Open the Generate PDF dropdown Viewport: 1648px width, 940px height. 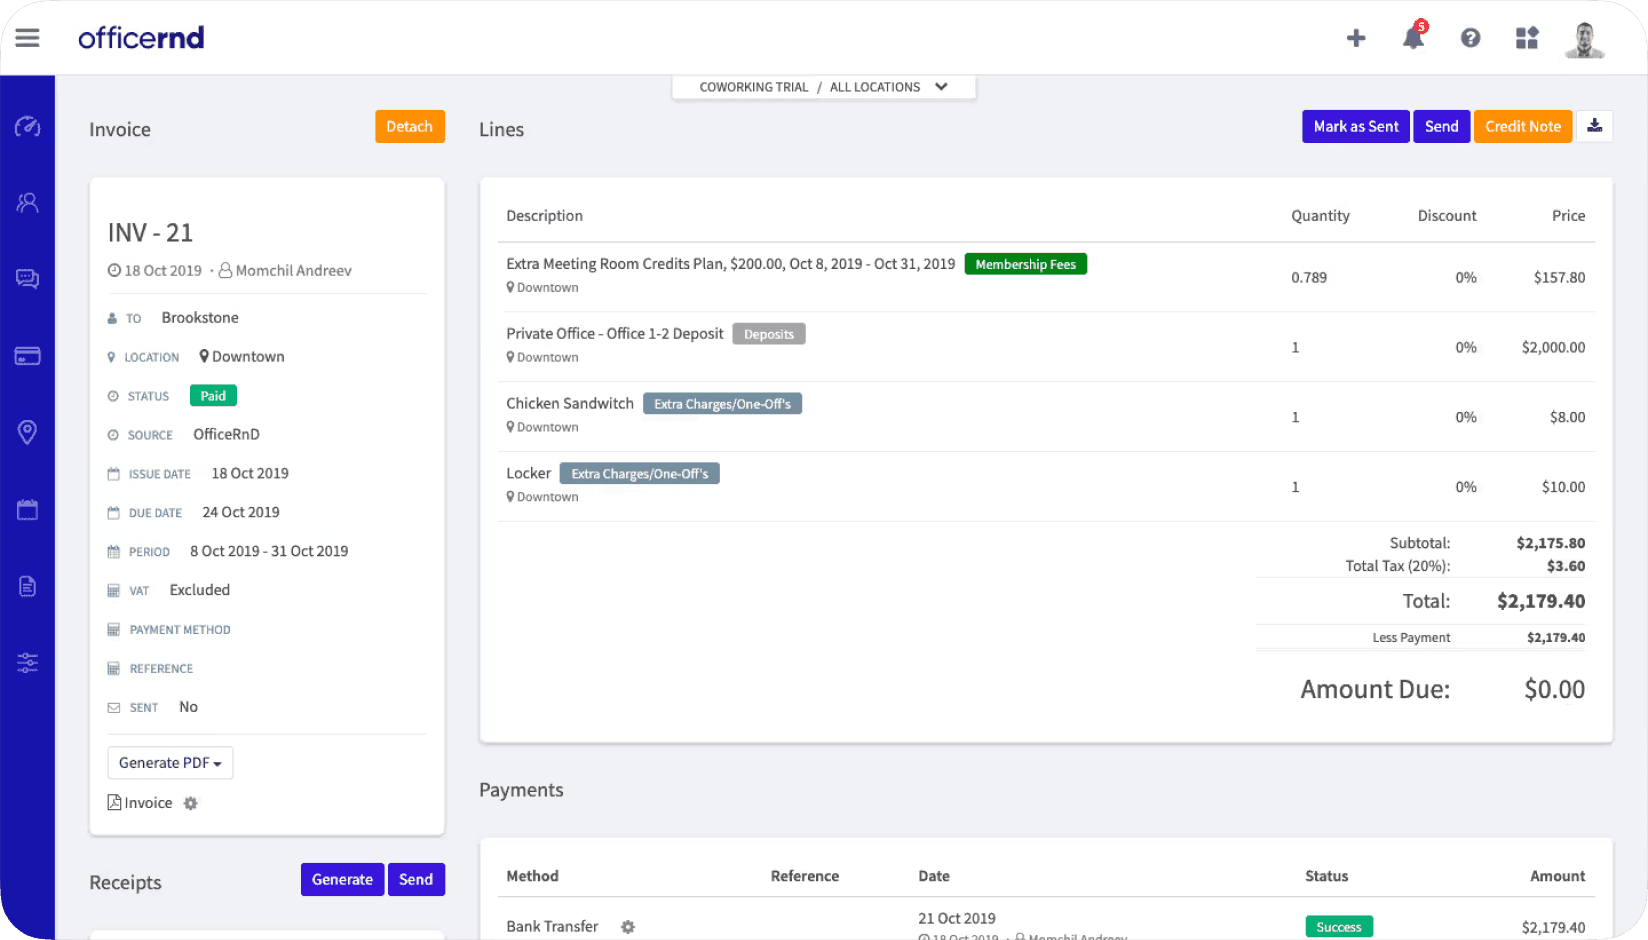(x=169, y=762)
